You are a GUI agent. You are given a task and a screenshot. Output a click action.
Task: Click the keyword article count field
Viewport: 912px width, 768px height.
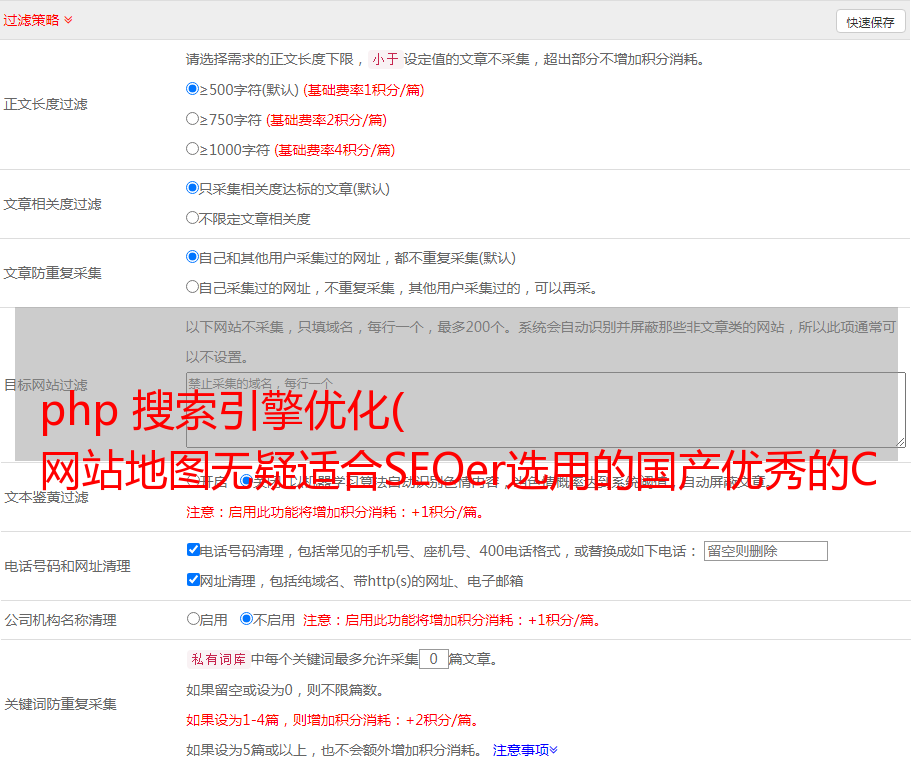(x=433, y=659)
